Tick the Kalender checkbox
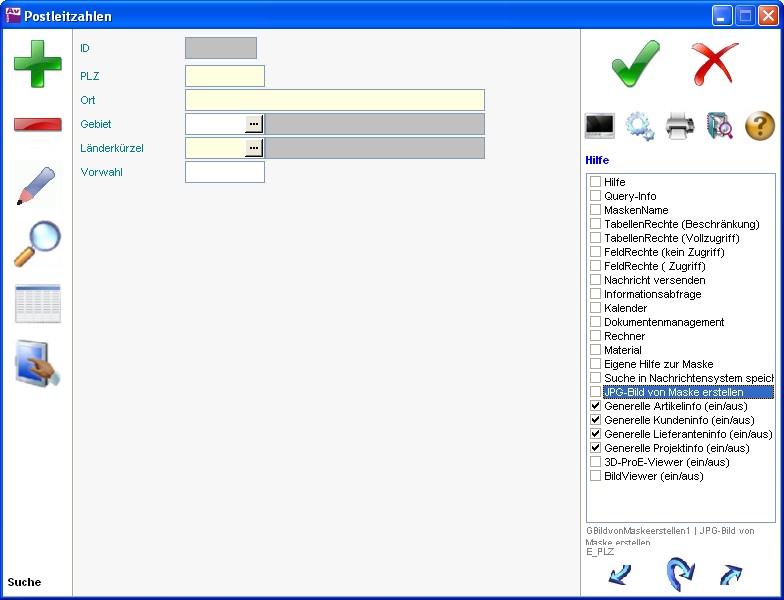This screenshot has height=600, width=784. click(x=596, y=308)
